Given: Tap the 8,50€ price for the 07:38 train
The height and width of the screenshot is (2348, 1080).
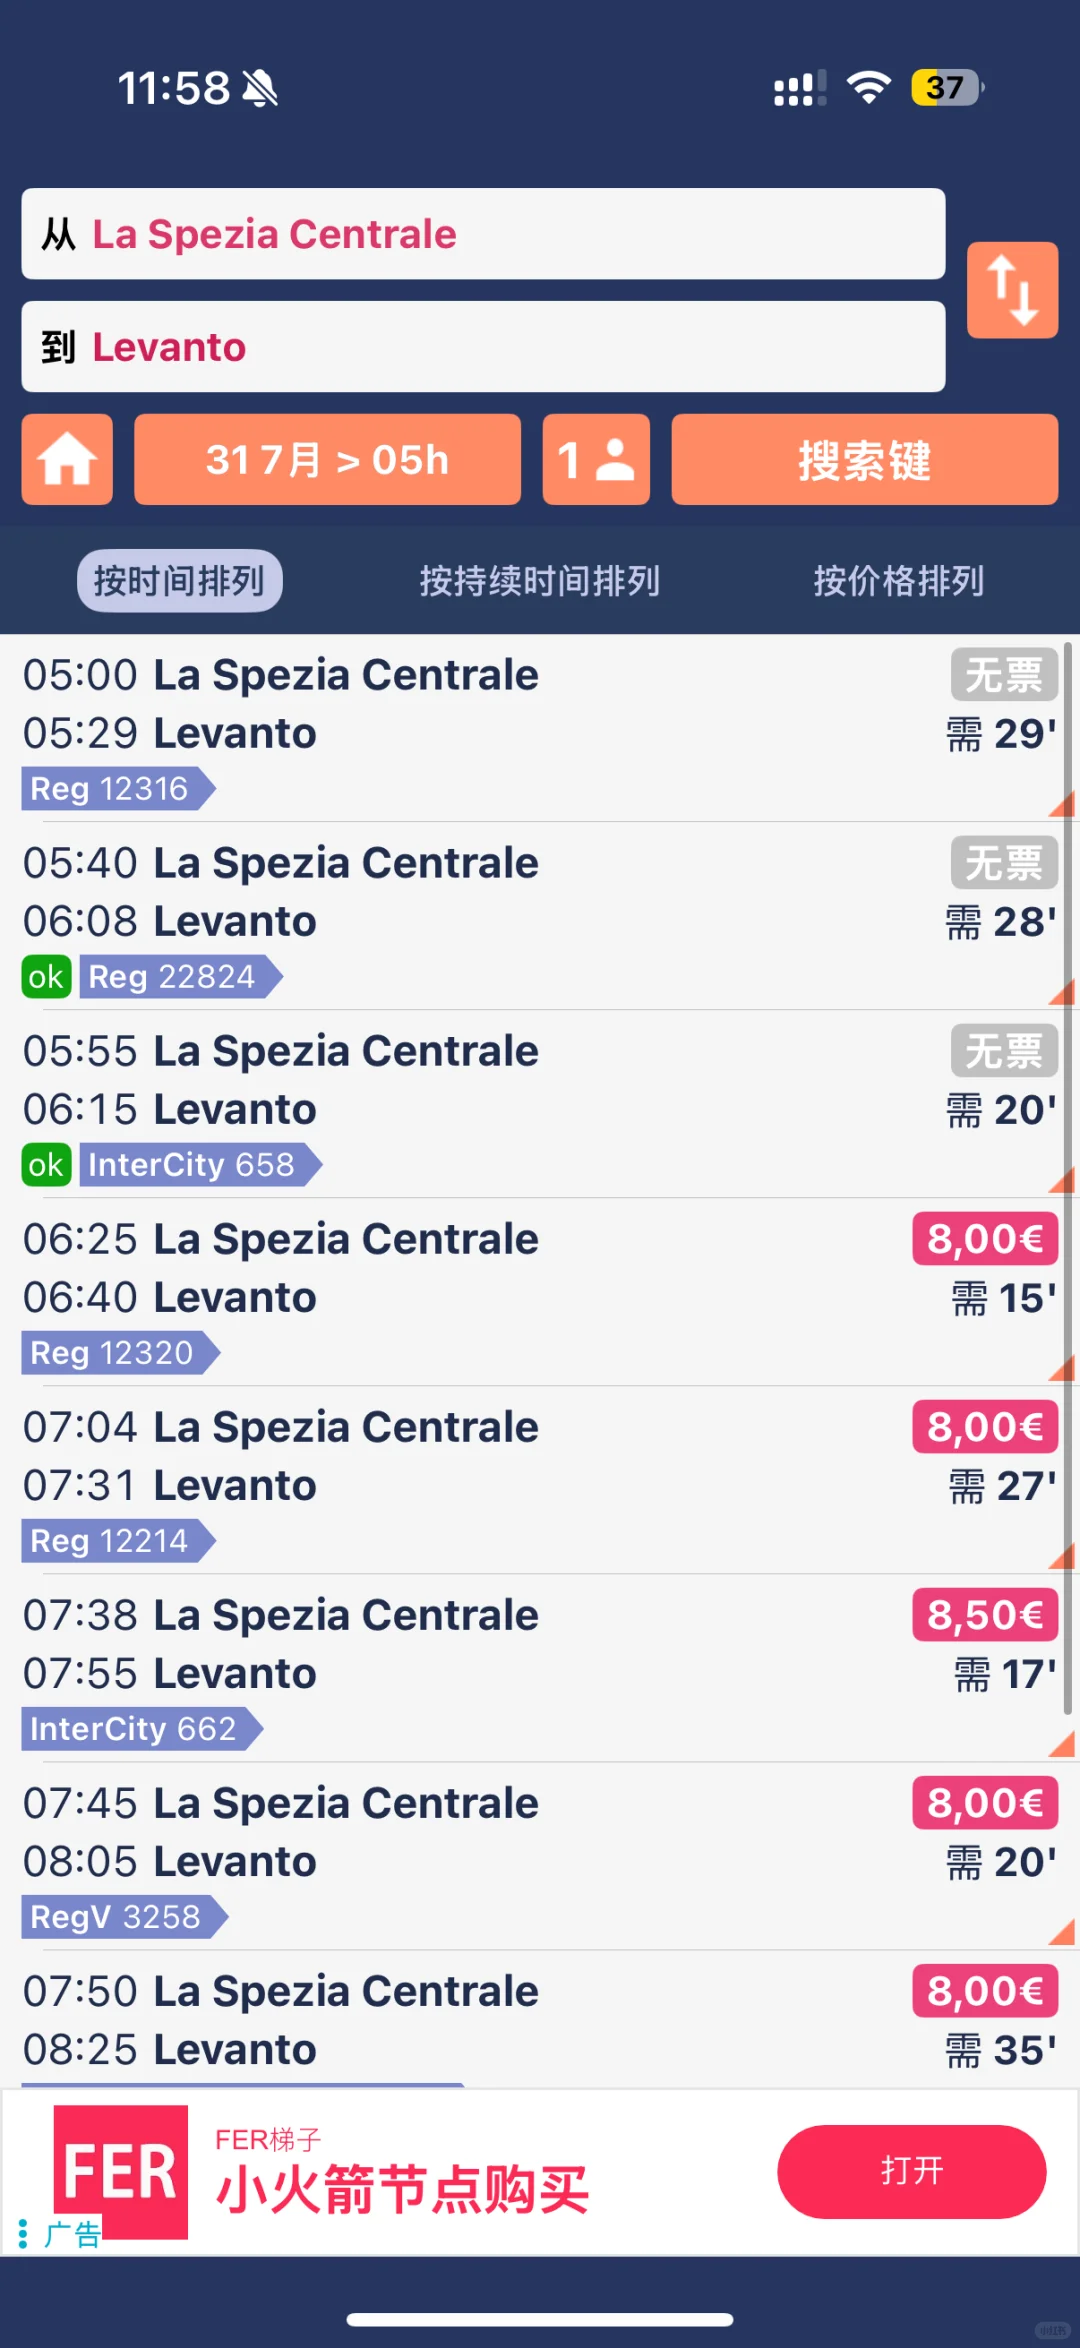Looking at the screenshot, I should [x=985, y=1615].
